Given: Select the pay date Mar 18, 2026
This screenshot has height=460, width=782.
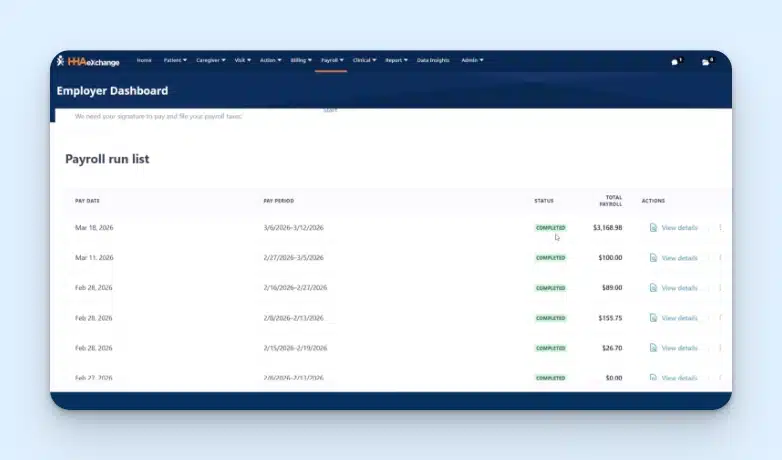Looking at the screenshot, I should coord(94,228).
